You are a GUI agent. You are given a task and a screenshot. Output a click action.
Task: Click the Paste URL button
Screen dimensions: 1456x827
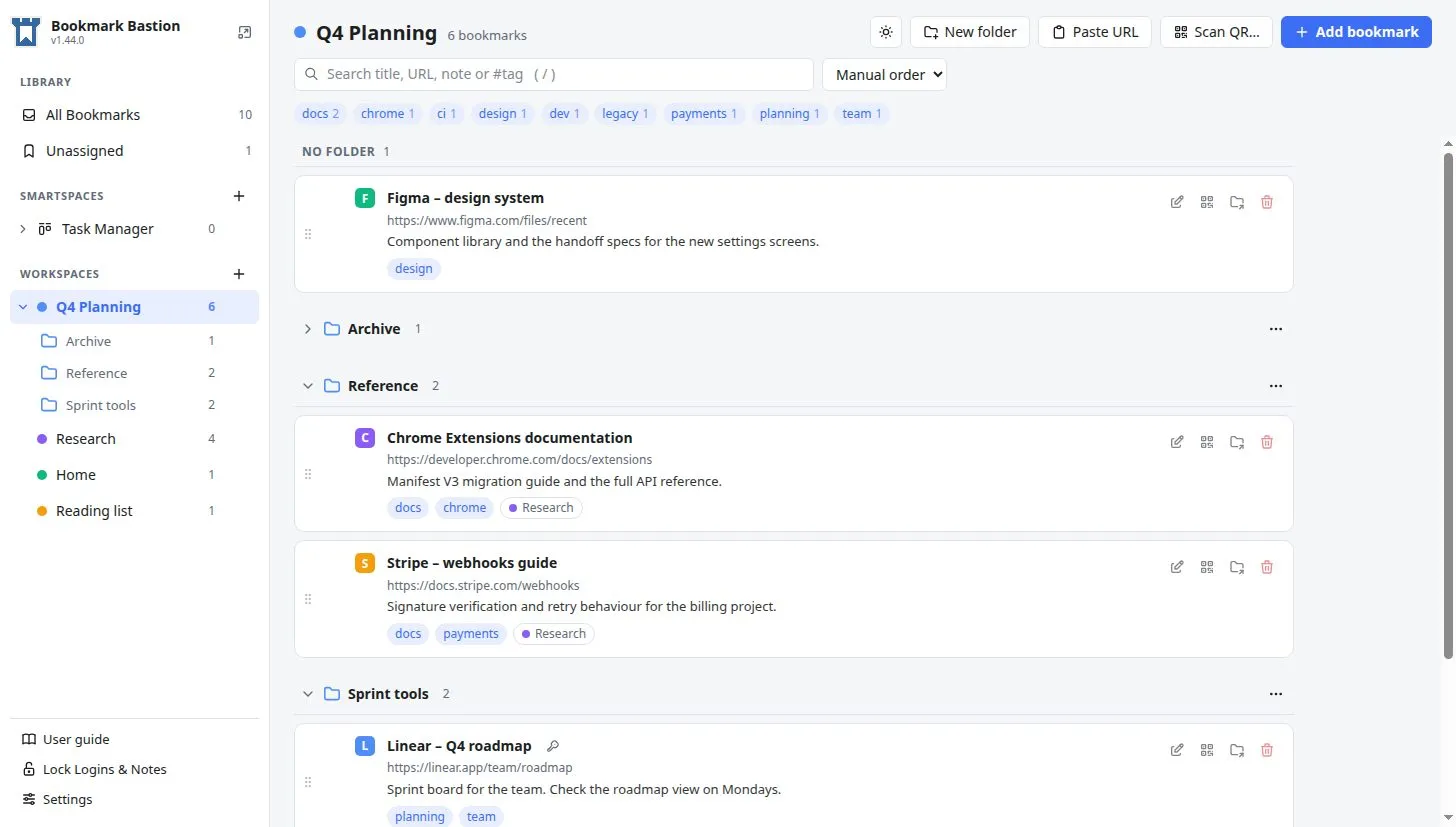[1095, 32]
